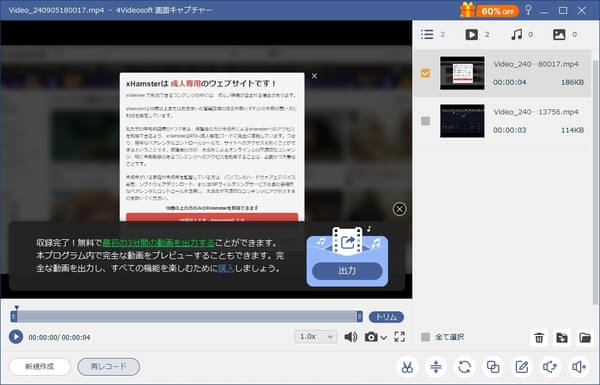Open the 1.0x playback speed dropdown
This screenshot has width=600, height=385.
click(316, 337)
